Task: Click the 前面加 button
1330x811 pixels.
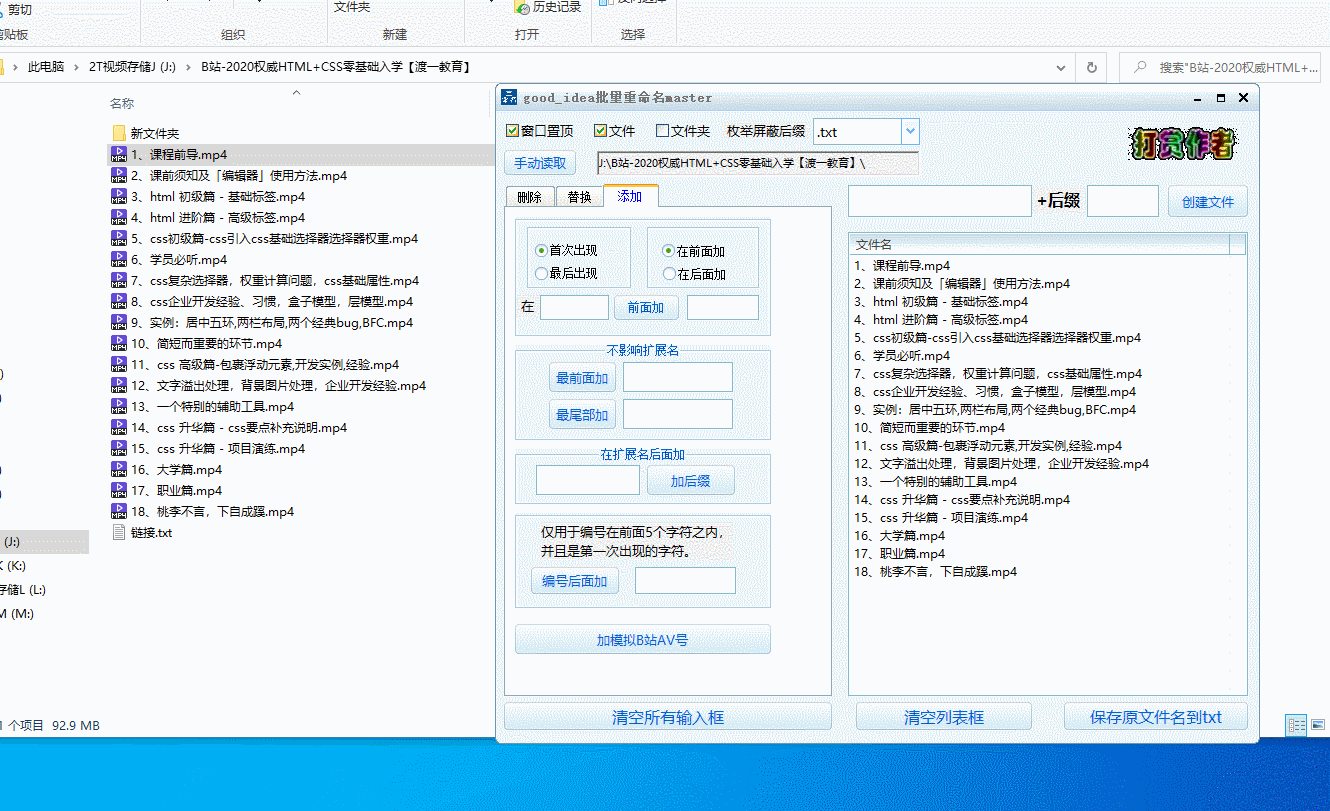Action: pos(646,308)
